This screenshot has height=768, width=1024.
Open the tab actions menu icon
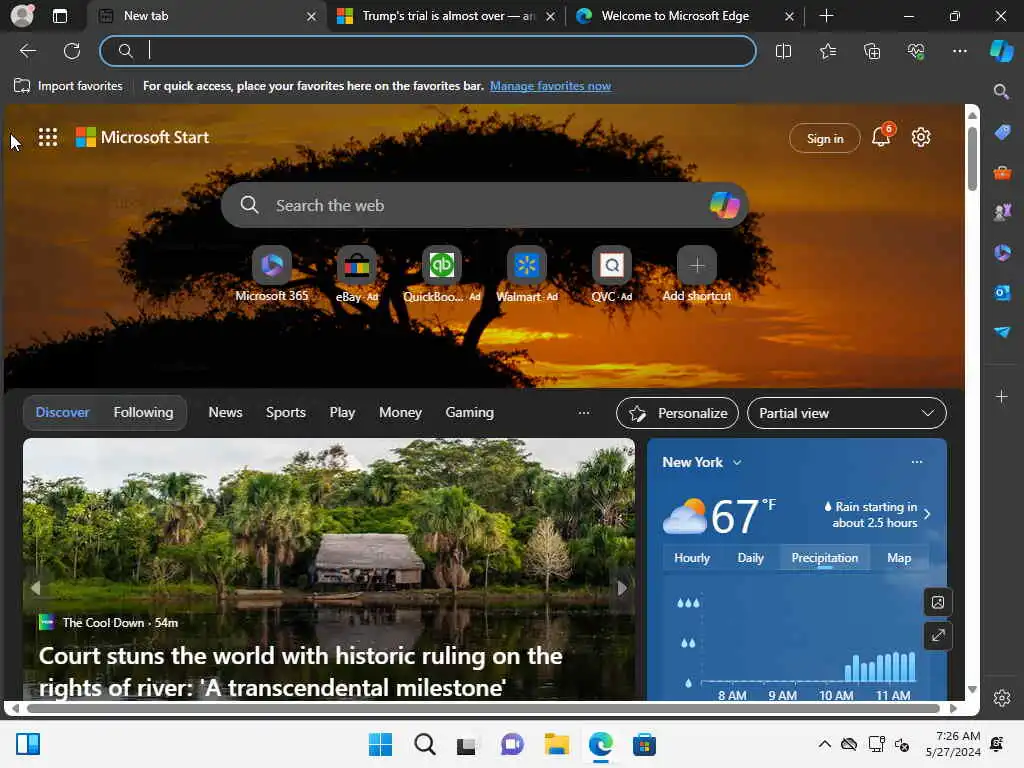pyautogui.click(x=59, y=16)
